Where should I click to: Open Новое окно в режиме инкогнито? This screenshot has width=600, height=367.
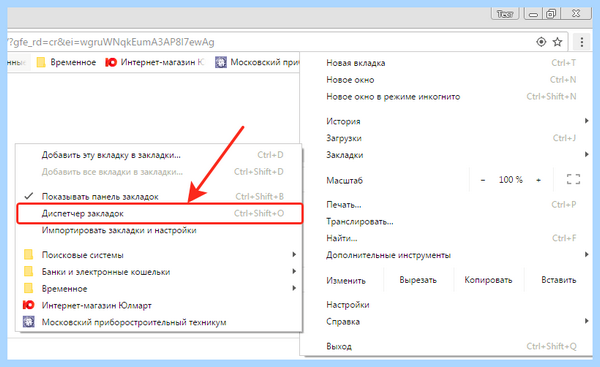click(447, 96)
